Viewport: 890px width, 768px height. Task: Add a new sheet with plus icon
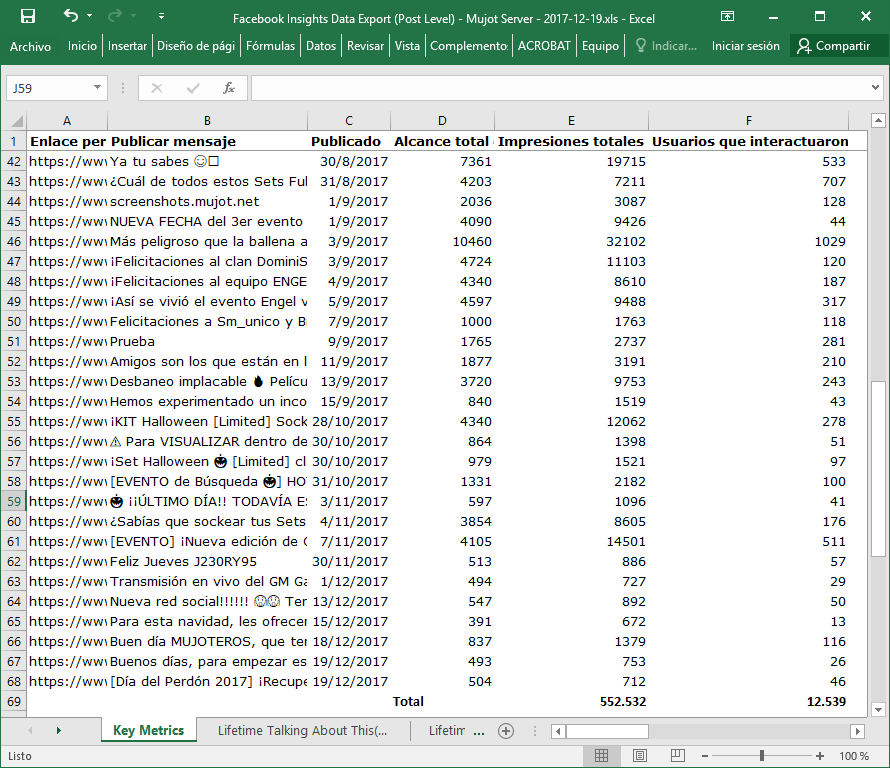506,731
